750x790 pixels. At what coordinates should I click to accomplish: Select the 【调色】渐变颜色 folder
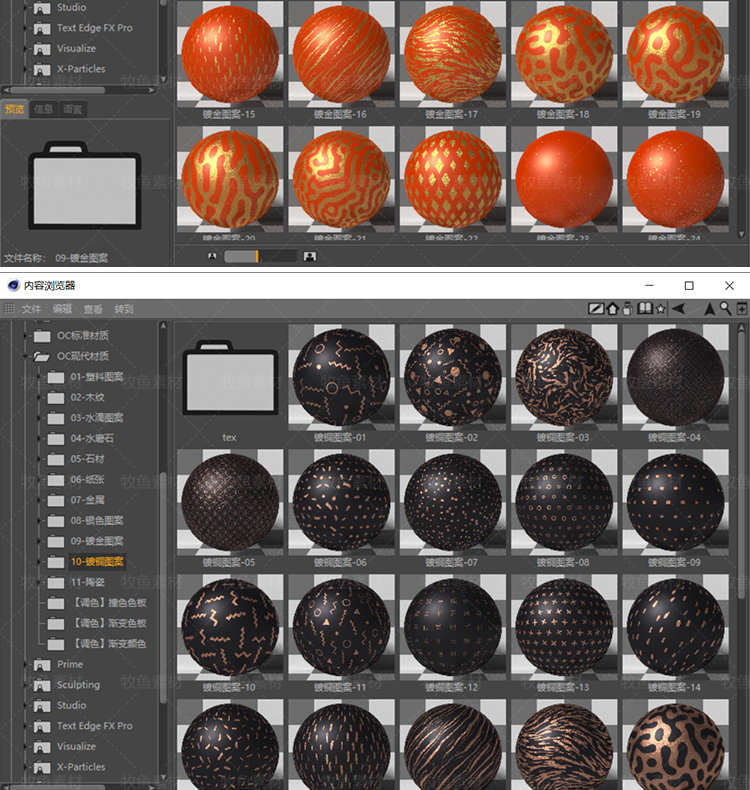pyautogui.click(x=110, y=644)
